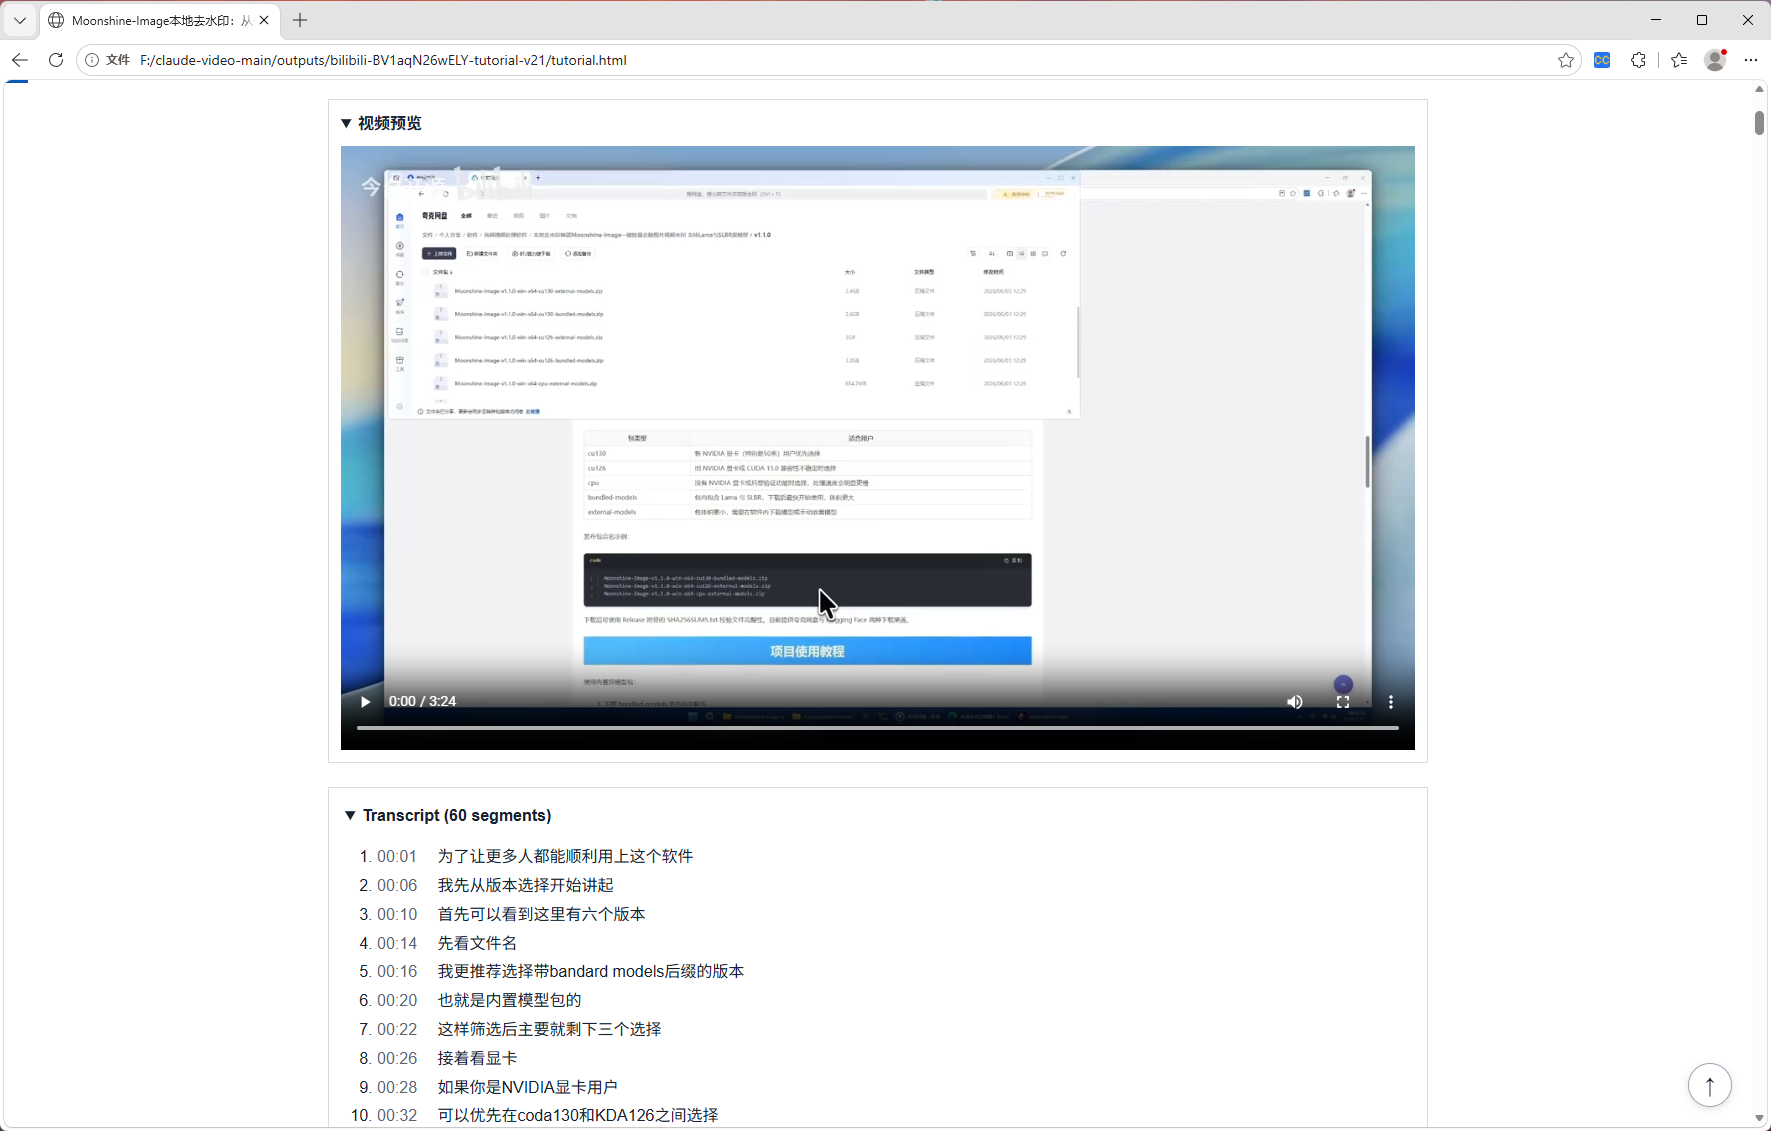1771x1131 pixels.
Task: Jump to timestamp 00:32 segment
Action: [396, 1115]
